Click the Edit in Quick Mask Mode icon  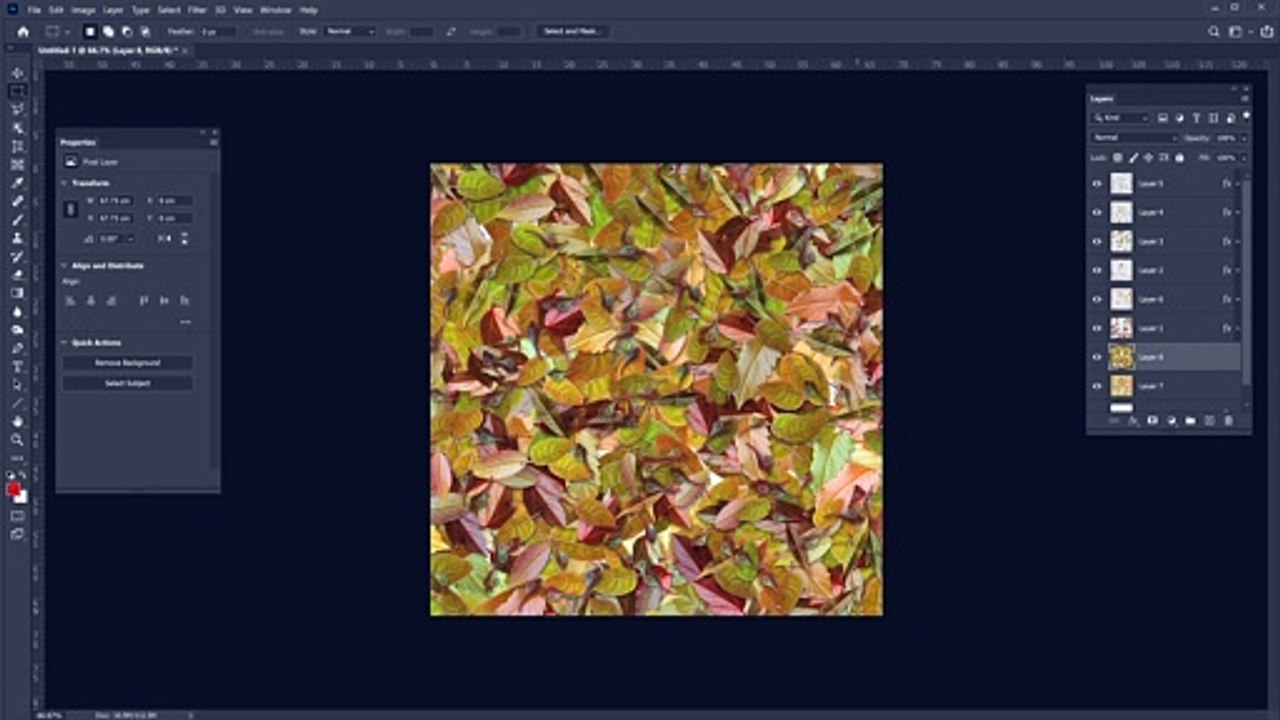tap(17, 516)
